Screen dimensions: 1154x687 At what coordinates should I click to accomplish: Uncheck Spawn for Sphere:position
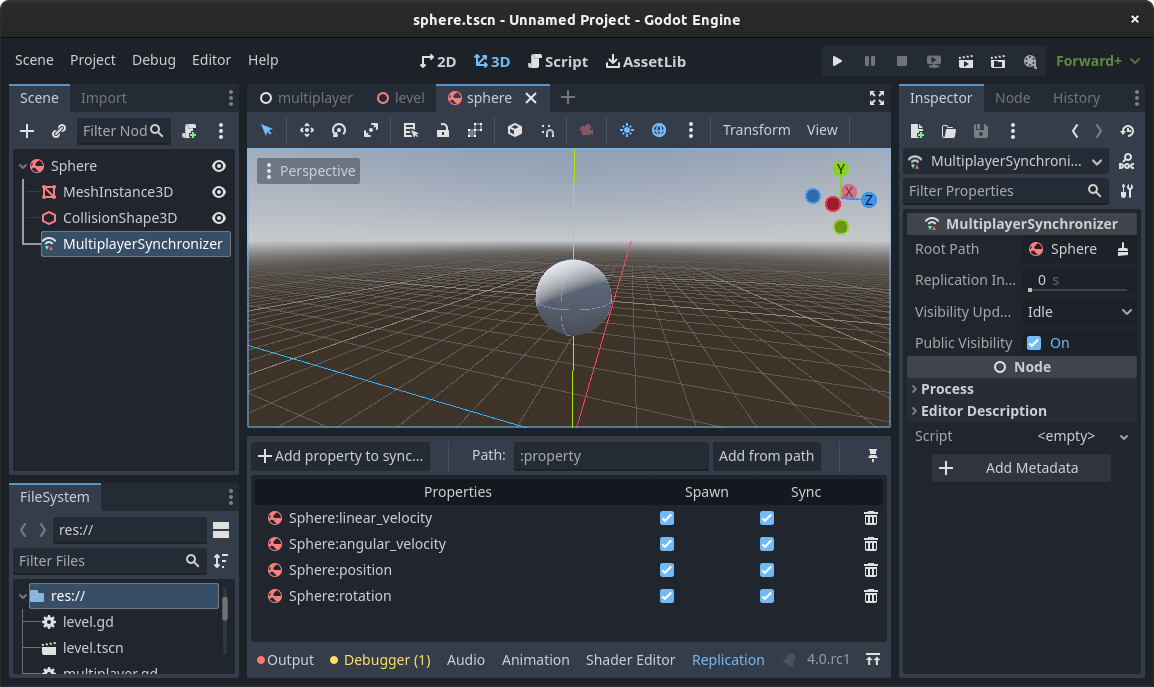667,570
